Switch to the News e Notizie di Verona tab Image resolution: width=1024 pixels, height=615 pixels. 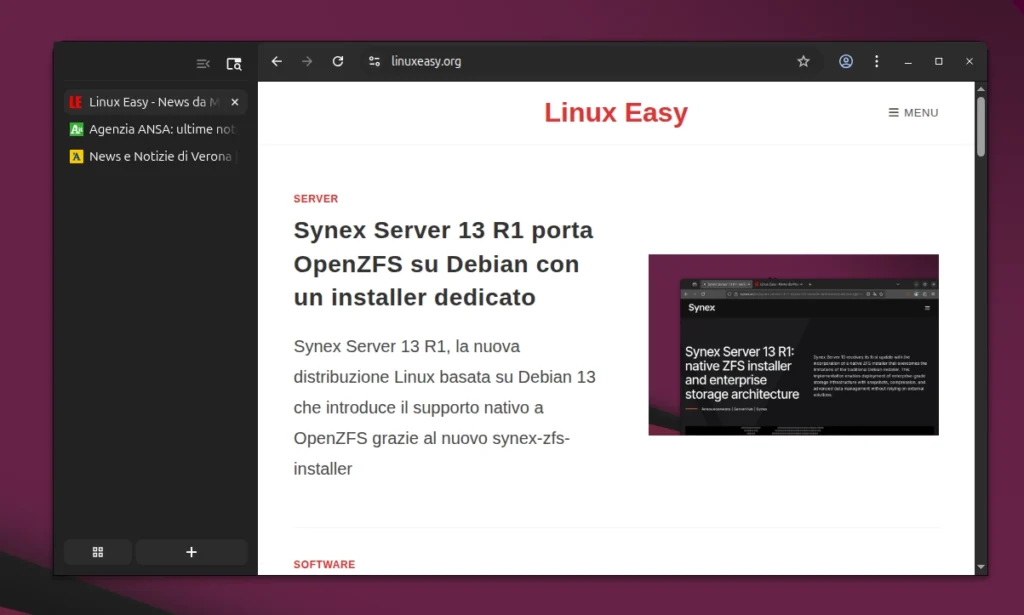point(155,156)
